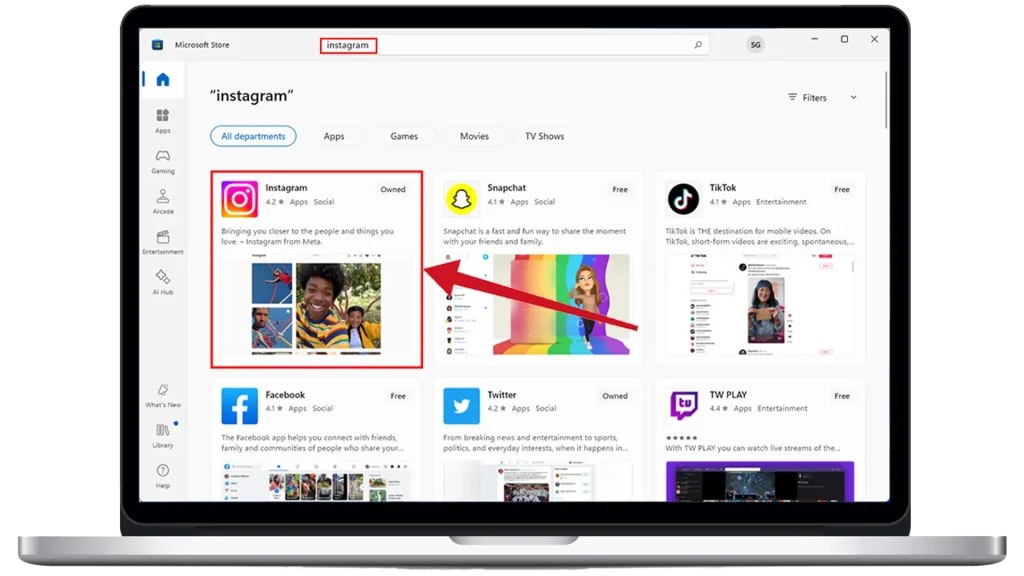Select the All departments tab
This screenshot has height=576, width=1024.
pyautogui.click(x=253, y=136)
